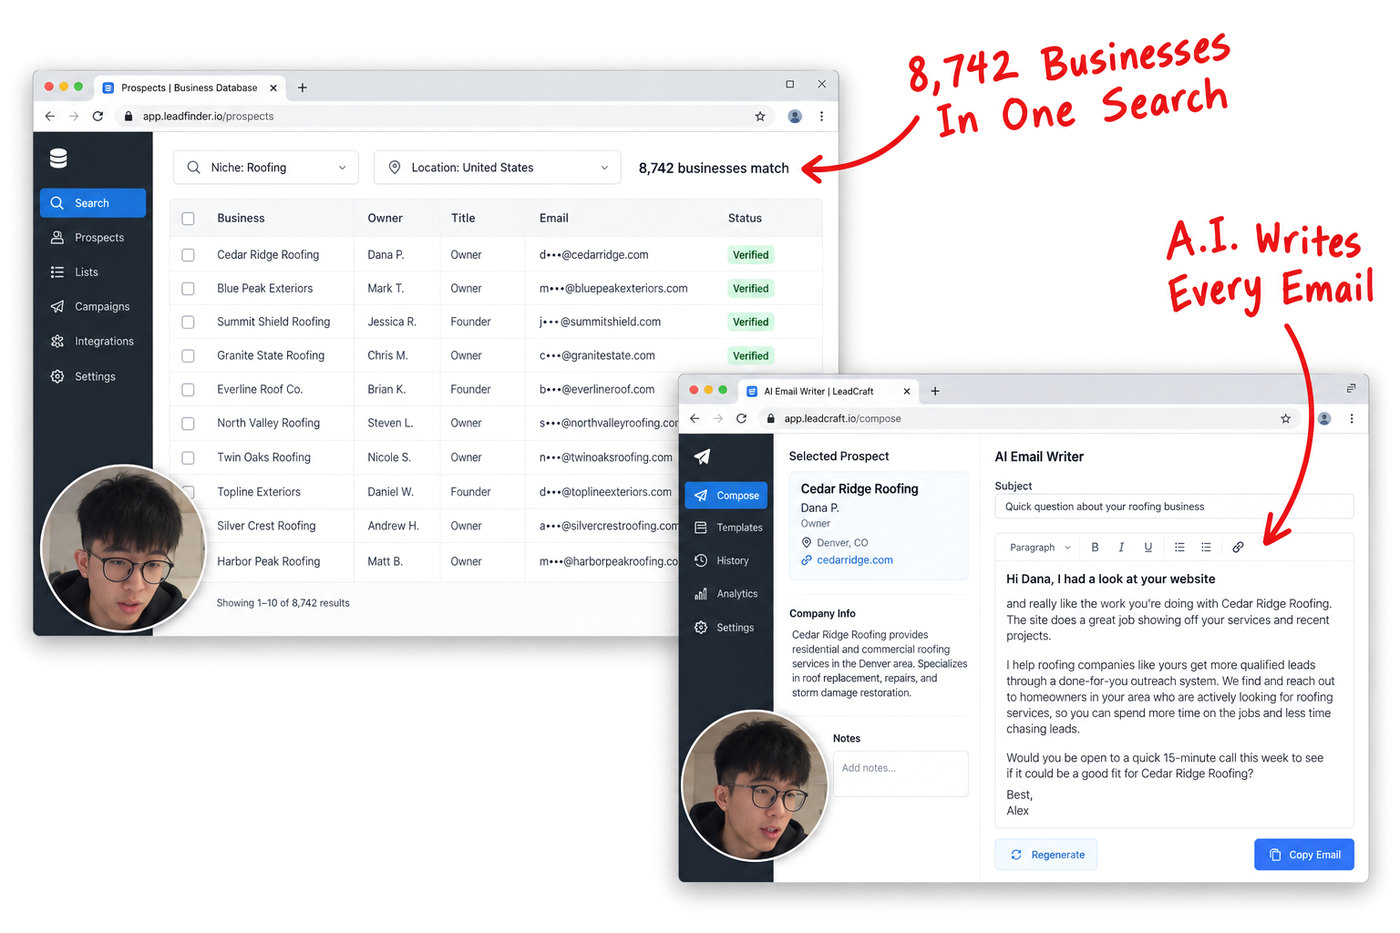
Task: Go to Campaigns in LeadFinder sidebar
Action: (x=93, y=307)
